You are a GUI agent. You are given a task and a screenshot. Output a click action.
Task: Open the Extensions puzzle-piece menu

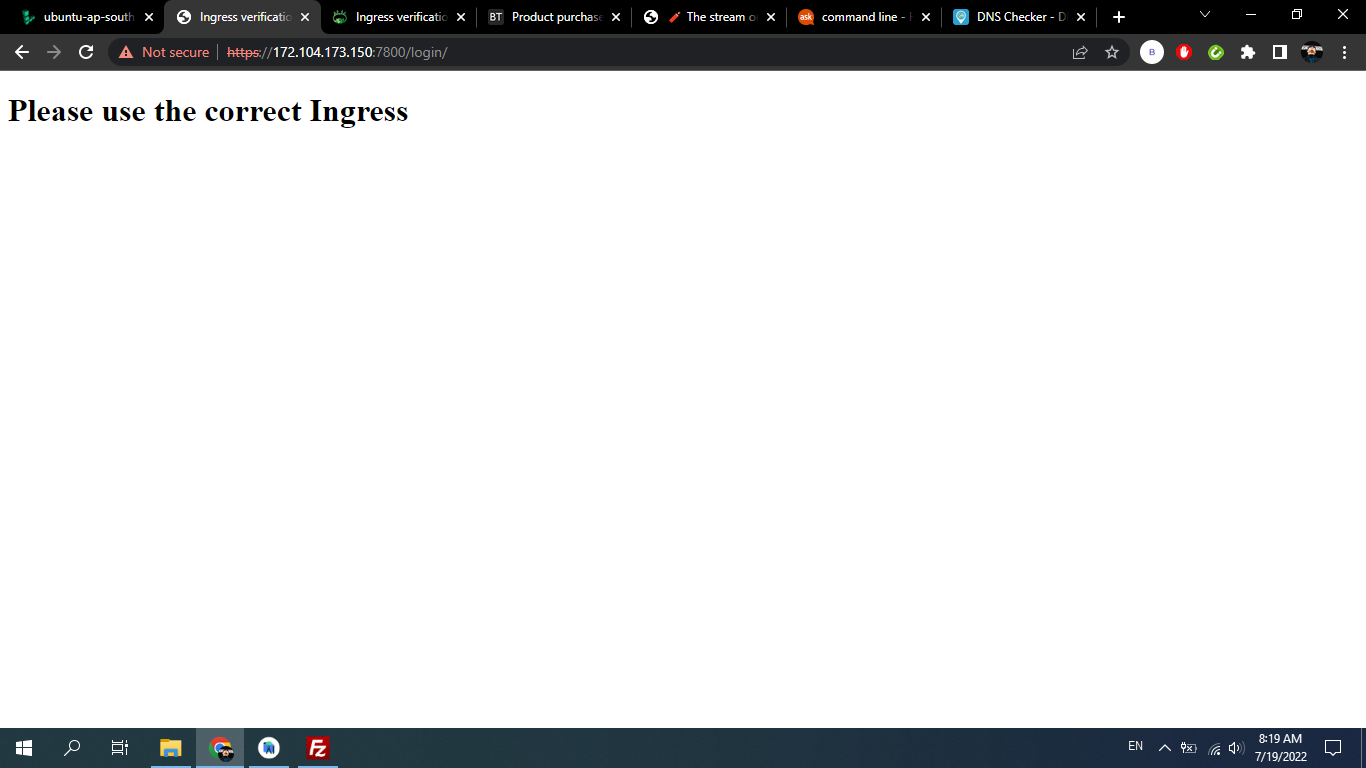click(1248, 52)
